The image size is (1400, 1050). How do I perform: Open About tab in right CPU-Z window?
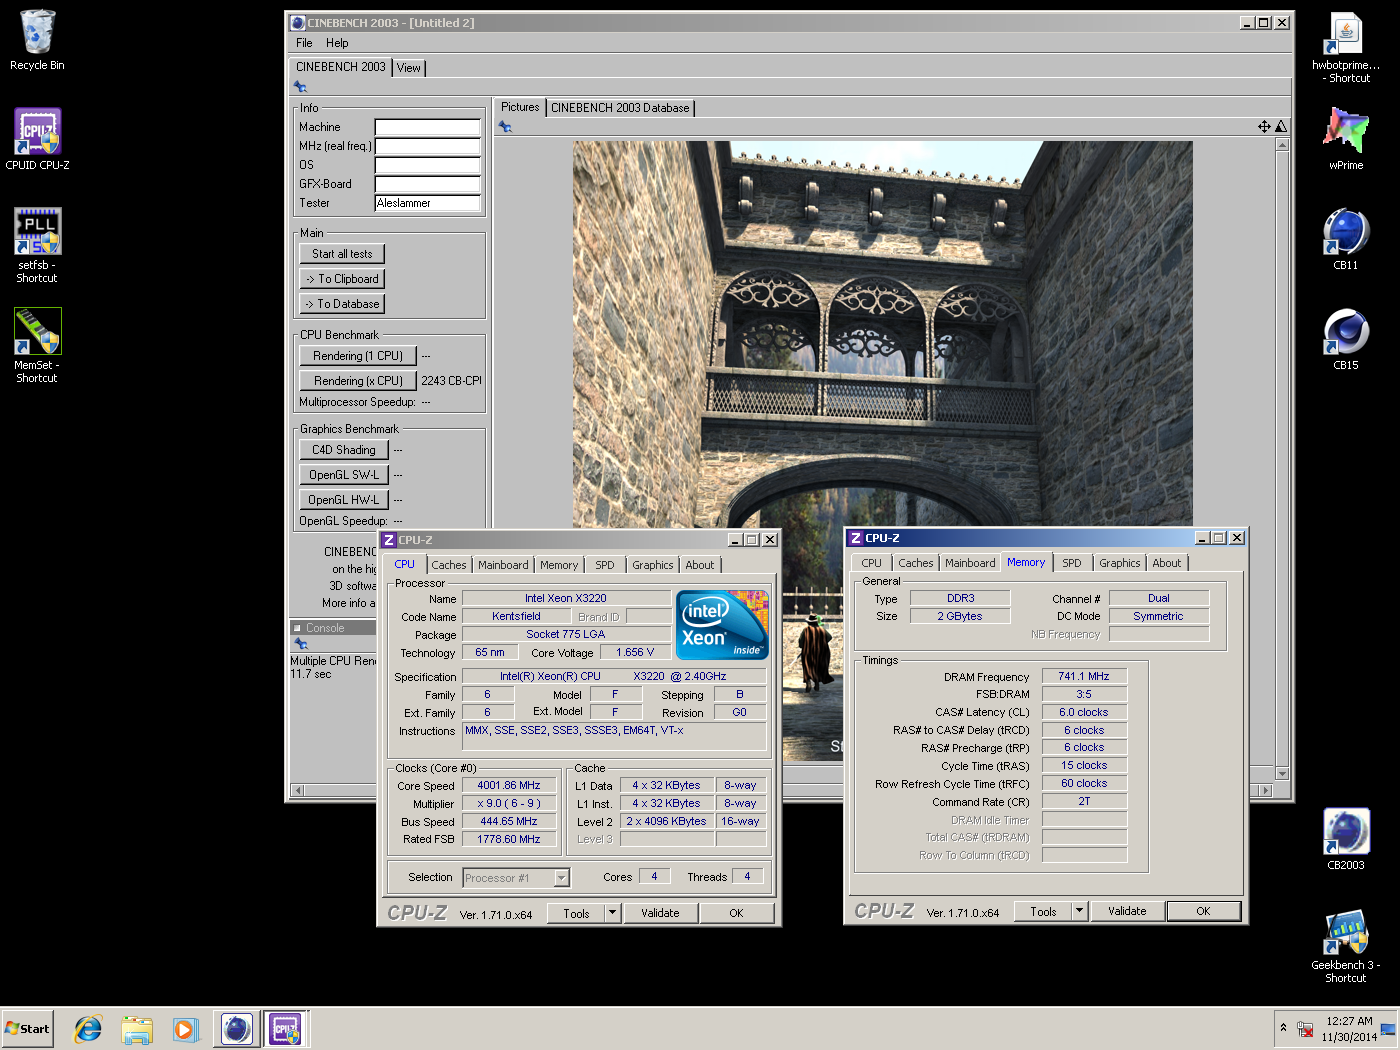coord(1167,563)
